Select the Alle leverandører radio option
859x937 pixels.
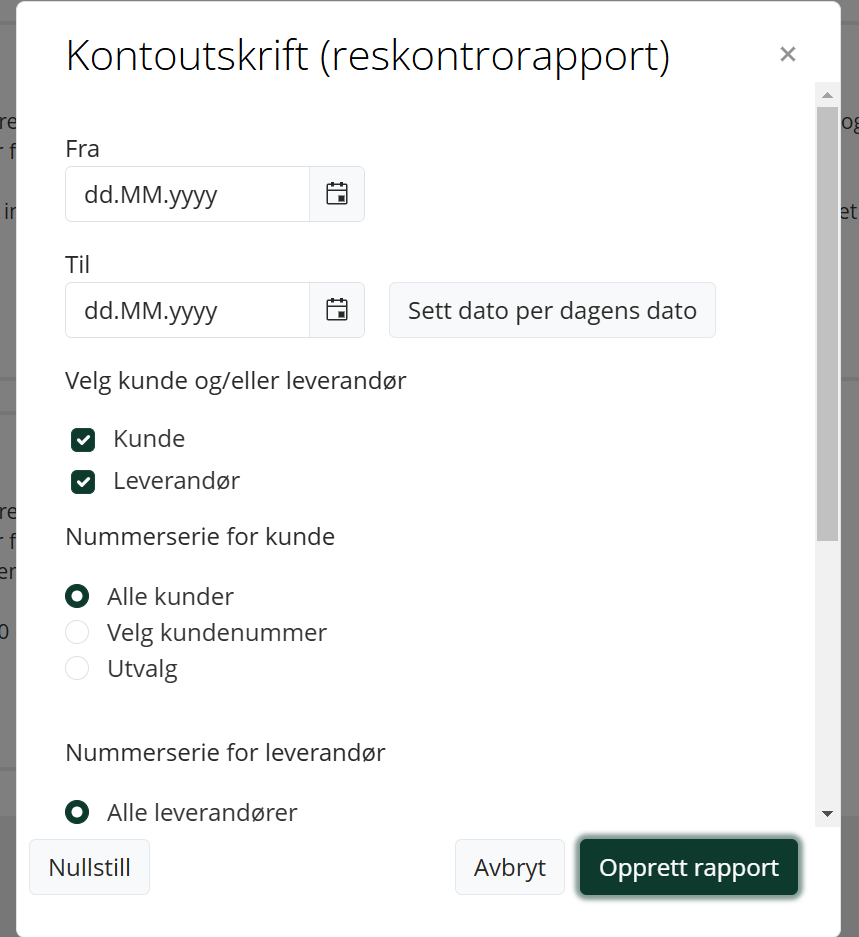(77, 812)
